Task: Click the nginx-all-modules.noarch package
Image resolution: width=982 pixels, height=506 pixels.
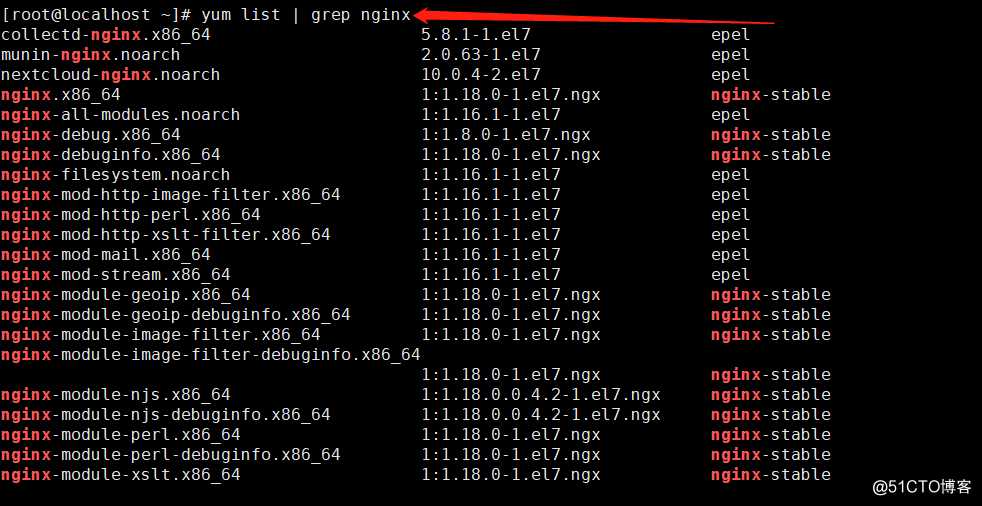Action: tap(121, 115)
